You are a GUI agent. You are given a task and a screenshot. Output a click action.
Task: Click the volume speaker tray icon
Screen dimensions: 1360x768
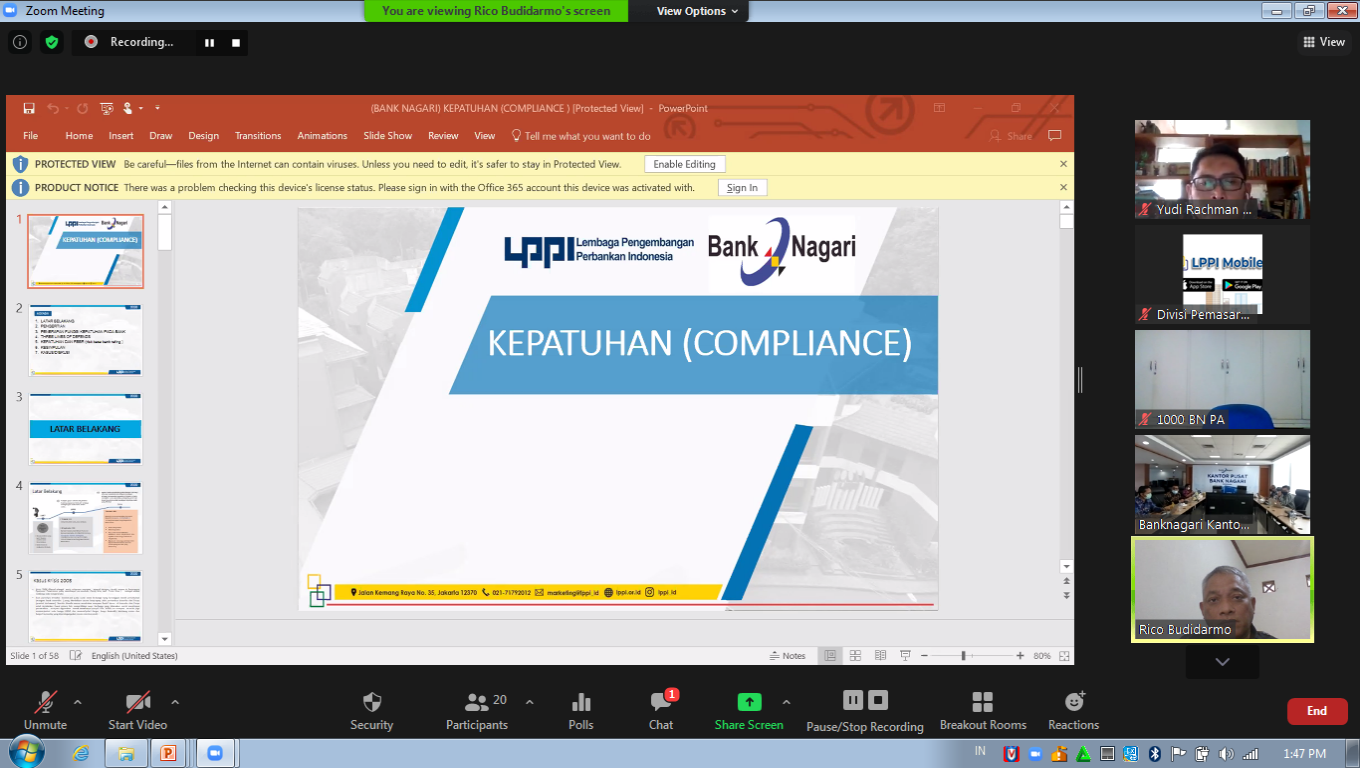point(1226,753)
